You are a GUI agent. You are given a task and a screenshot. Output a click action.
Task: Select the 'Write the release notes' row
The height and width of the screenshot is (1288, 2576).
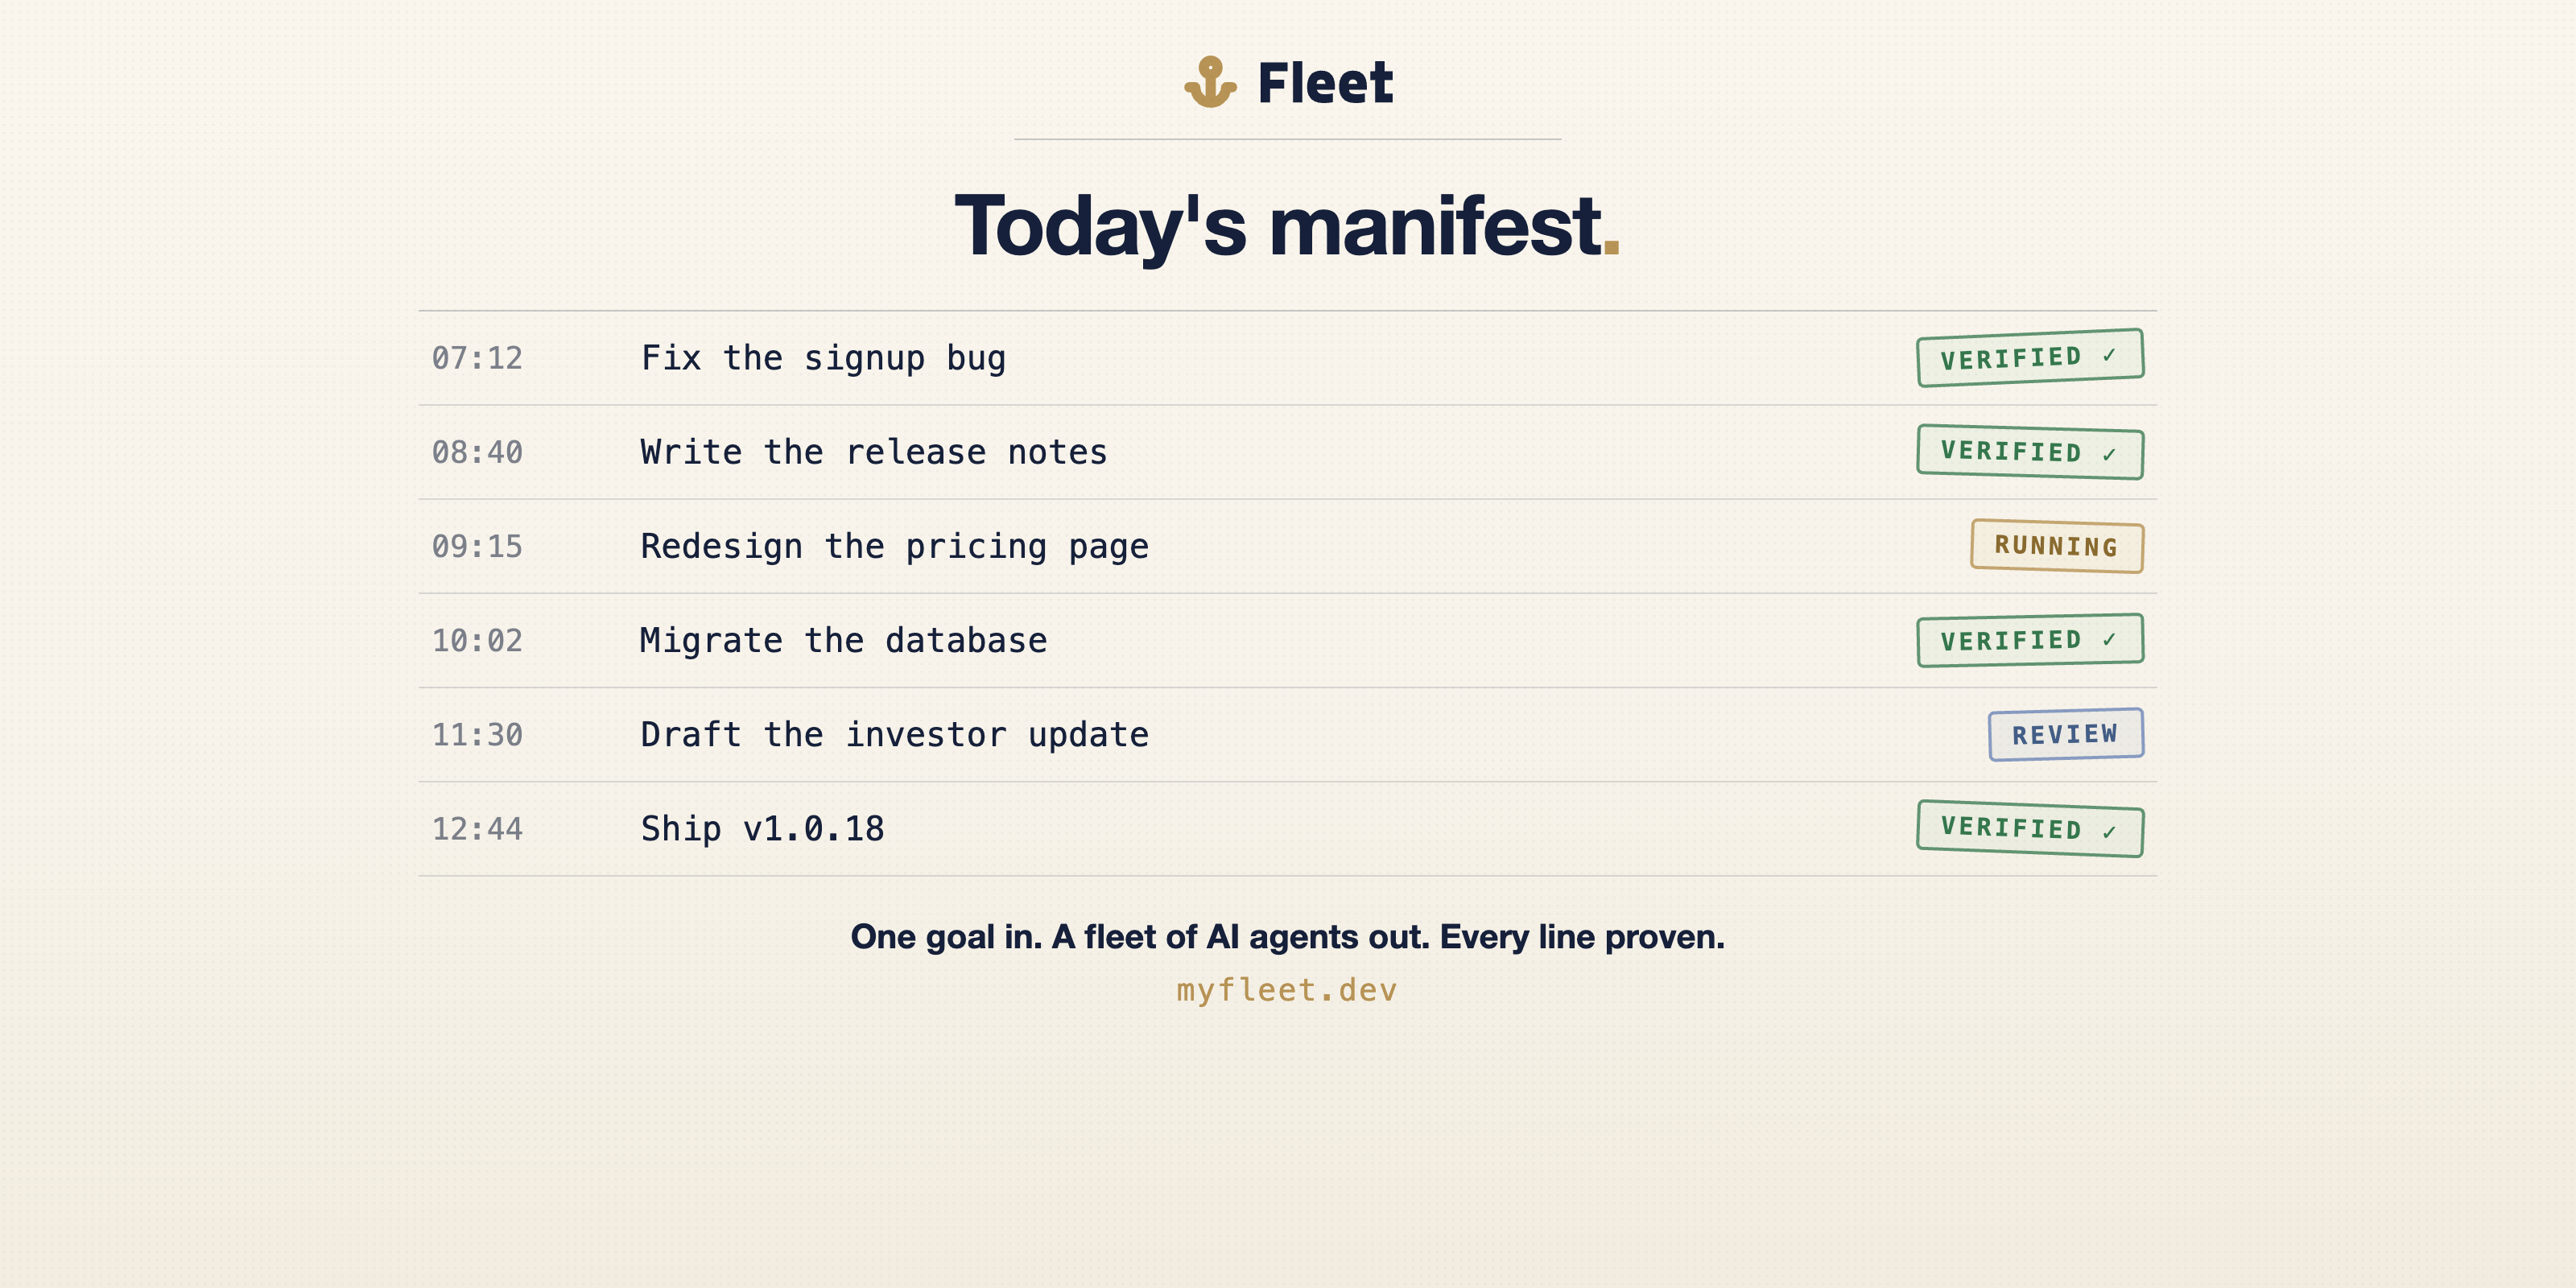1288,452
